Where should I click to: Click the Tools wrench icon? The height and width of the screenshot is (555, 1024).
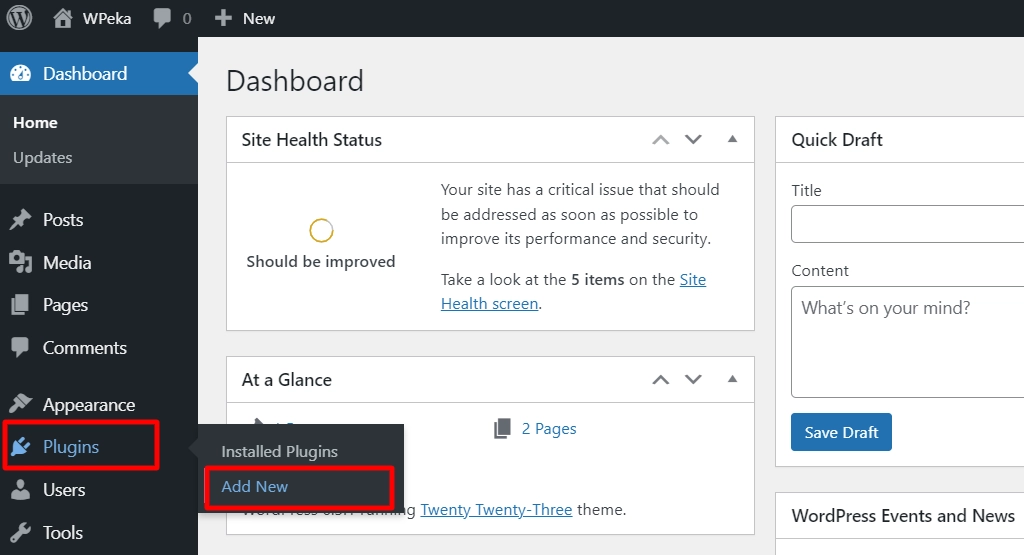pos(20,532)
